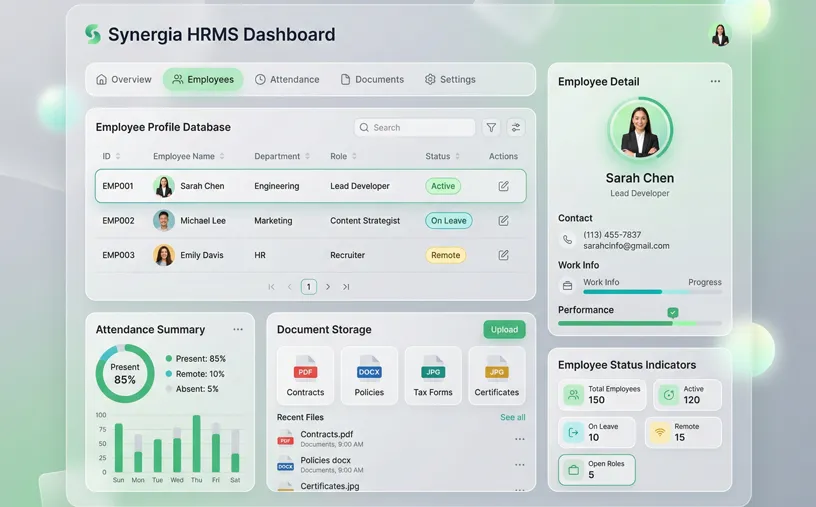Image resolution: width=816 pixels, height=507 pixels.
Task: Open the Contracts PDF folder
Action: (x=305, y=376)
